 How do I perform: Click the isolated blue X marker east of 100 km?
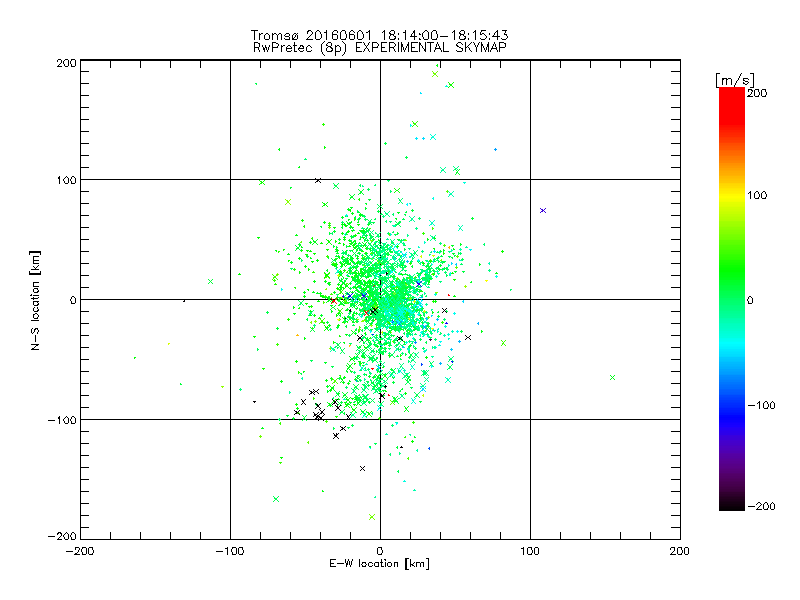543,210
